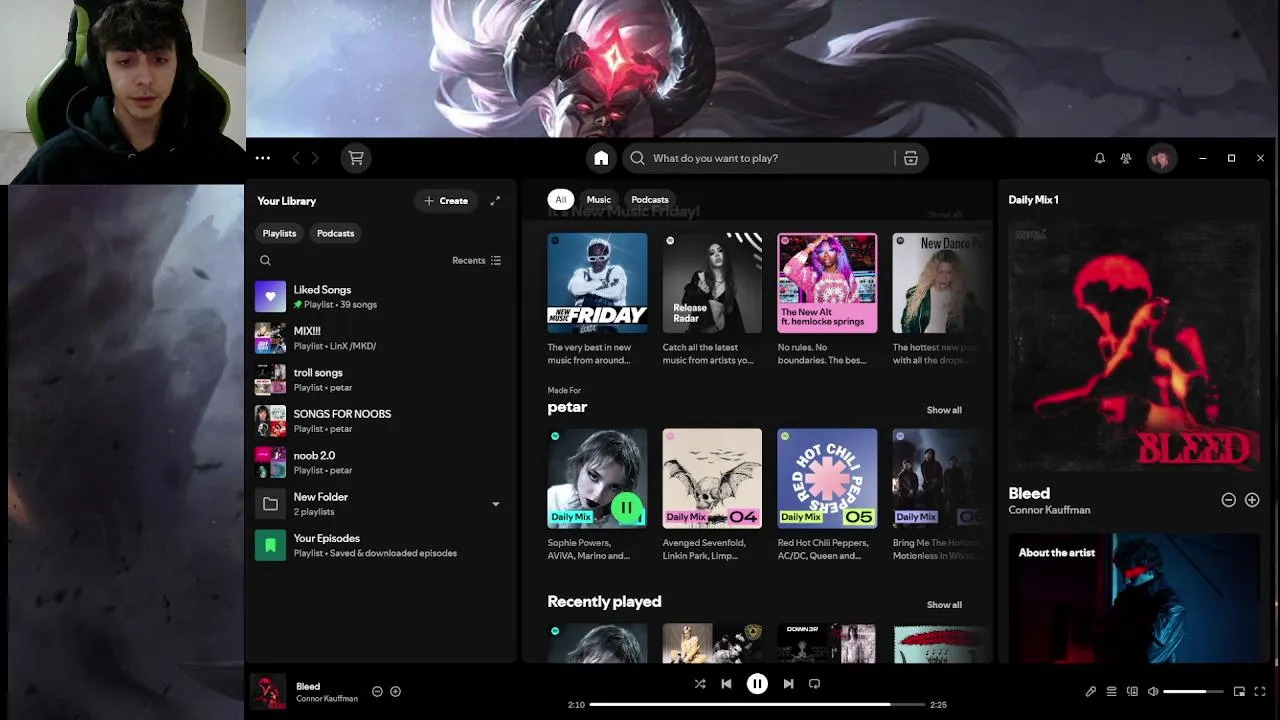
Task: Skip to the next track
Action: coord(788,684)
